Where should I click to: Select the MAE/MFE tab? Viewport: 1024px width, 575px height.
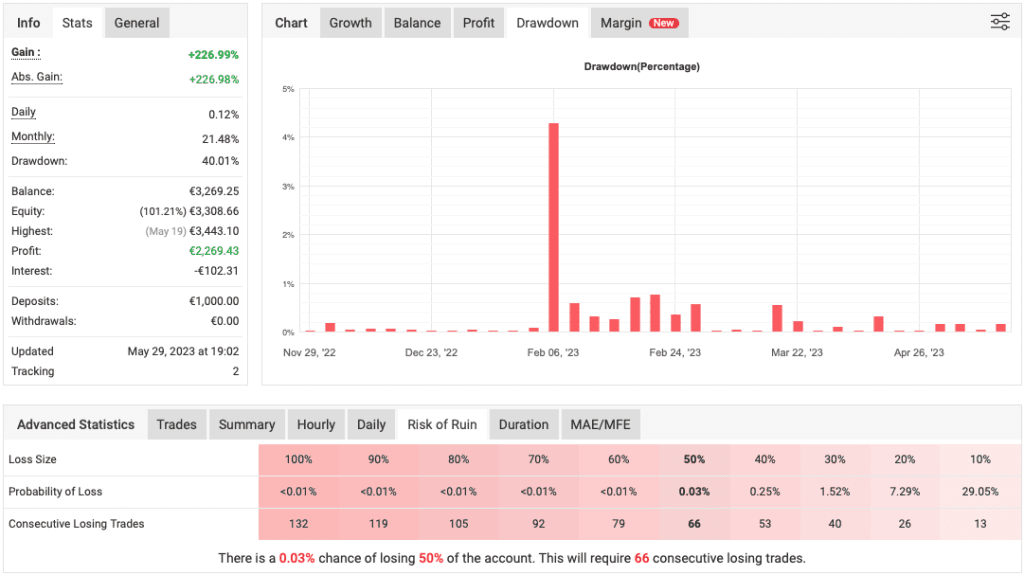click(600, 424)
